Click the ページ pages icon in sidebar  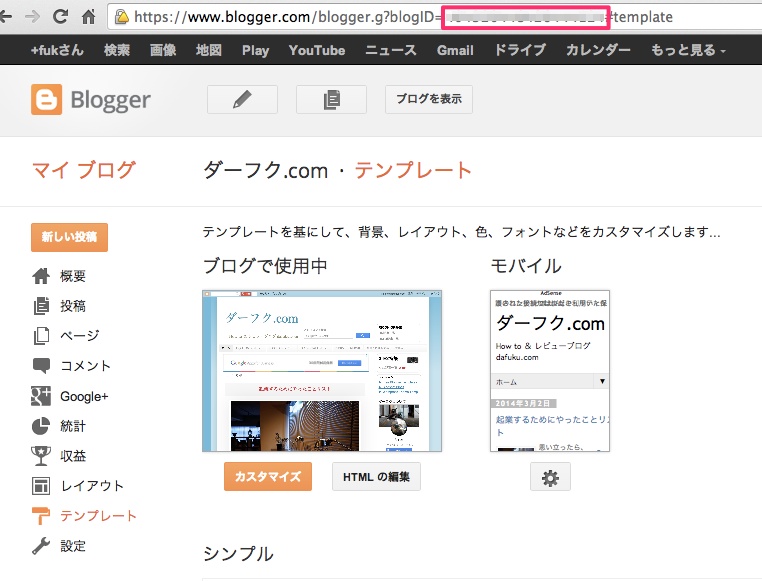(x=41, y=336)
